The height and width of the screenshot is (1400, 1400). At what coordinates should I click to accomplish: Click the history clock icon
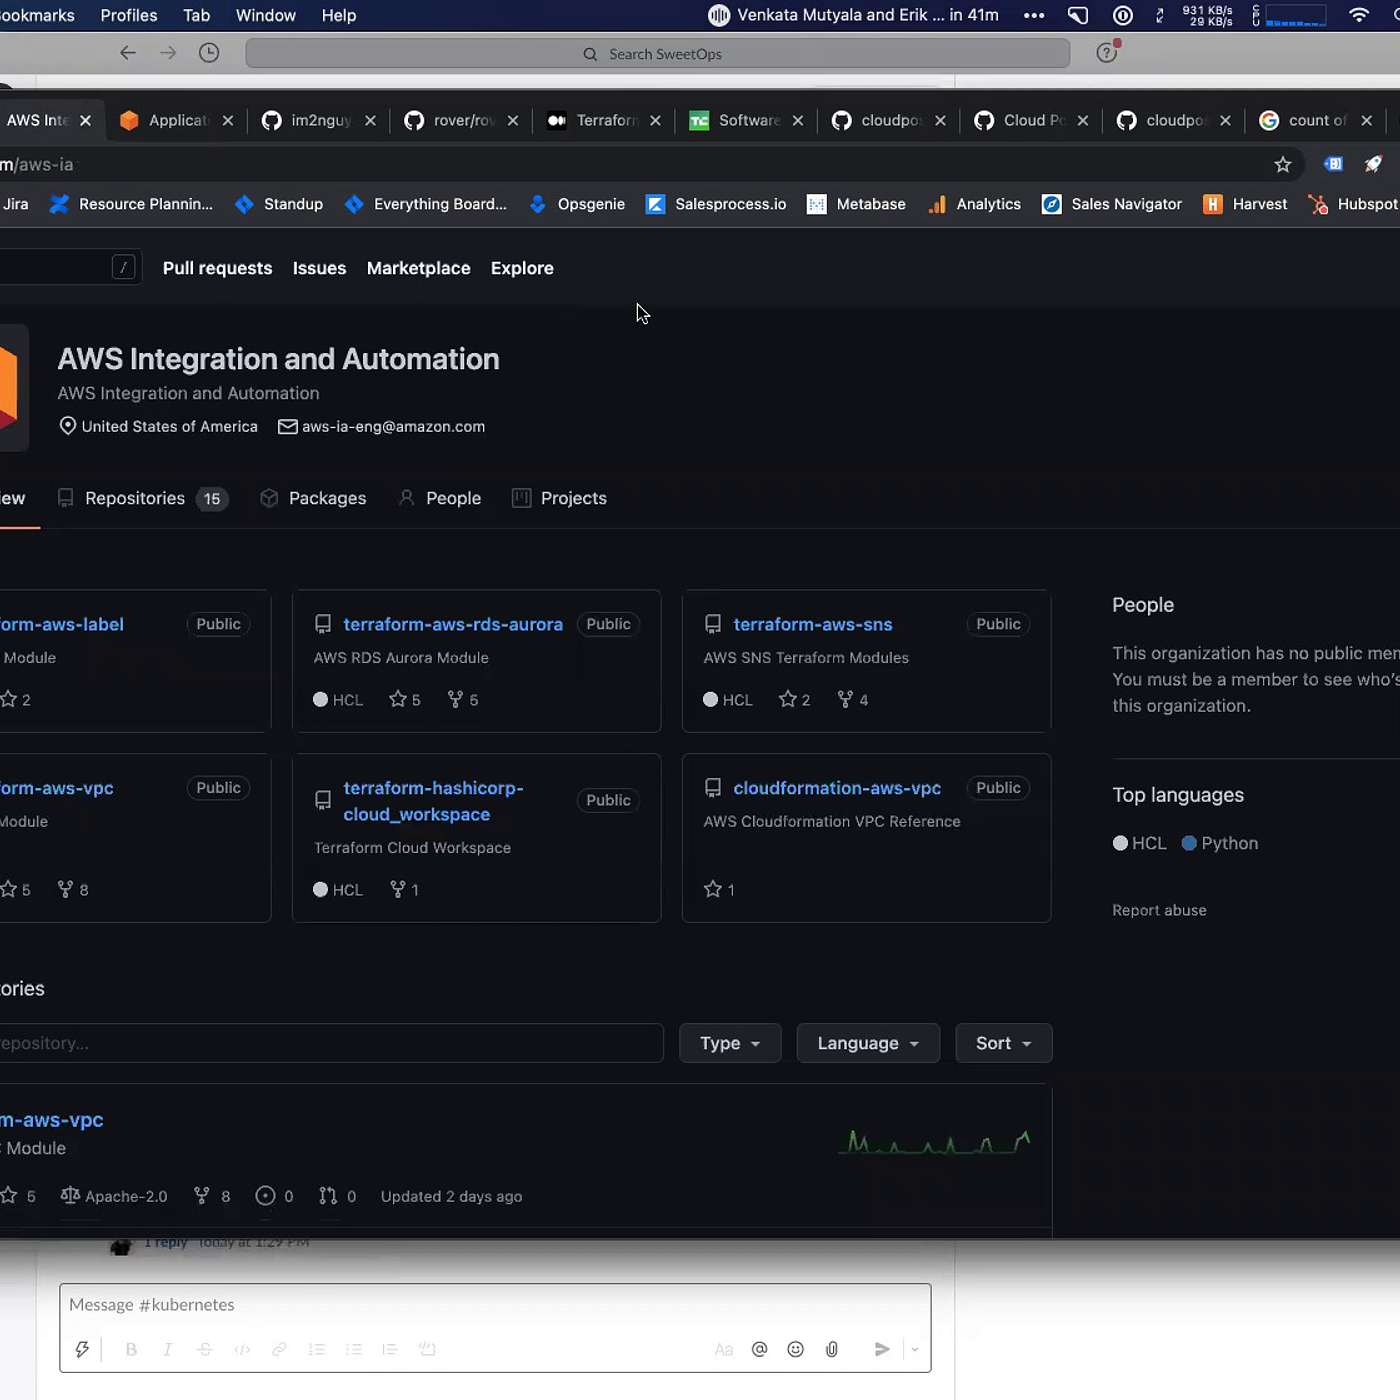coord(209,53)
